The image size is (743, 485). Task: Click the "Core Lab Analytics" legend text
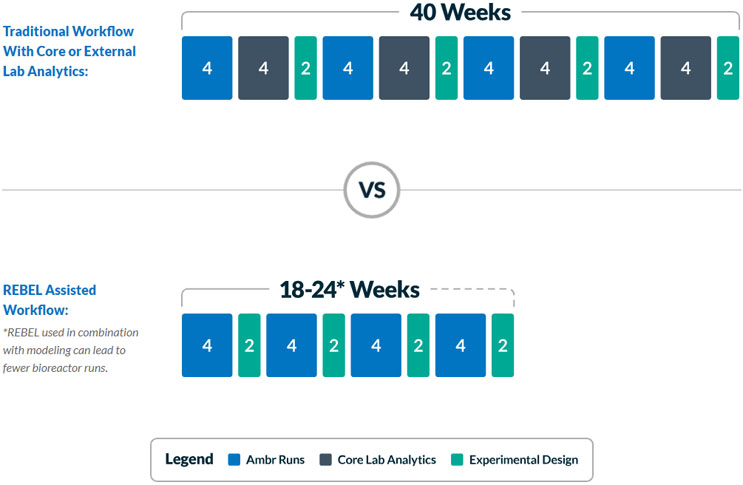(386, 460)
